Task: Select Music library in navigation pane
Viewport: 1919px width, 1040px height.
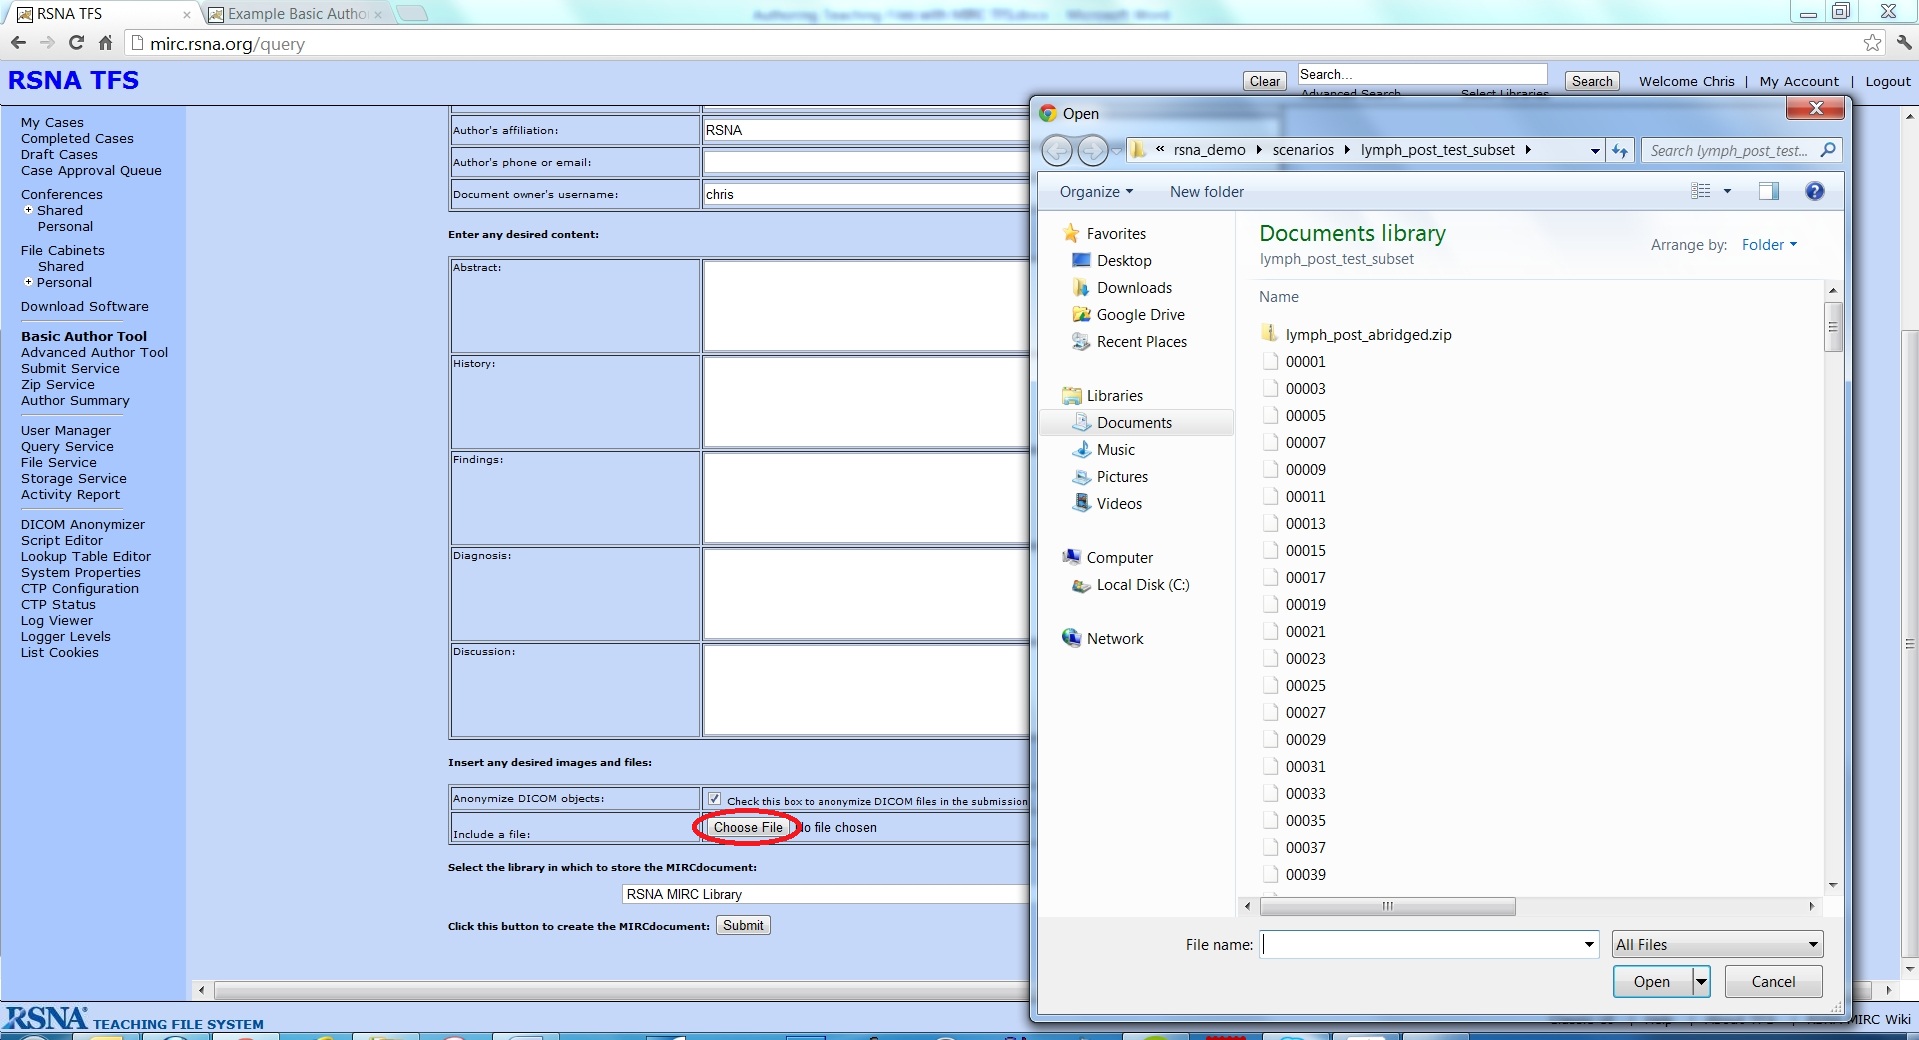Action: click(x=1115, y=450)
